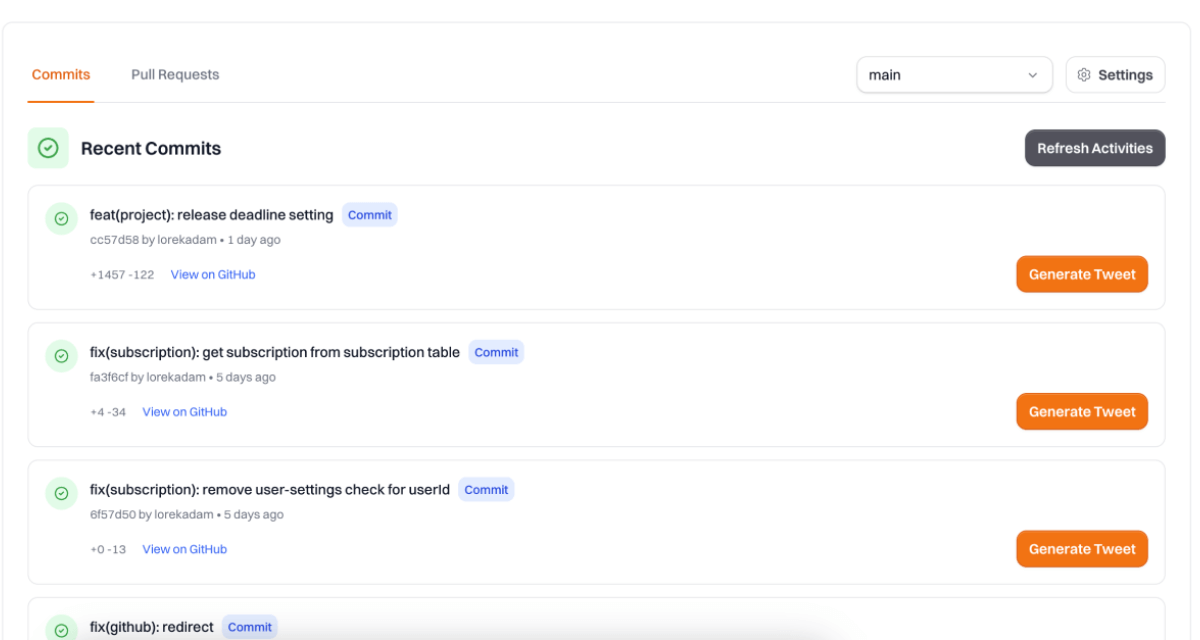The image size is (1200, 640).
Task: Switch to the Commits tab
Action: 61,75
